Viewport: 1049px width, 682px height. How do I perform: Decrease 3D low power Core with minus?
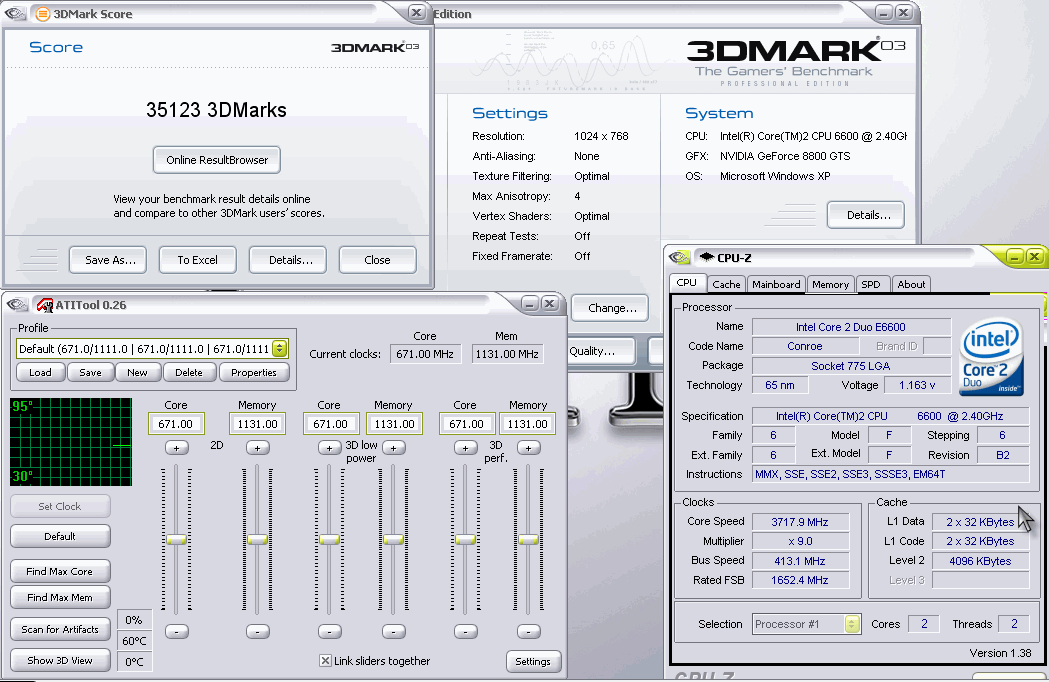coord(329,631)
